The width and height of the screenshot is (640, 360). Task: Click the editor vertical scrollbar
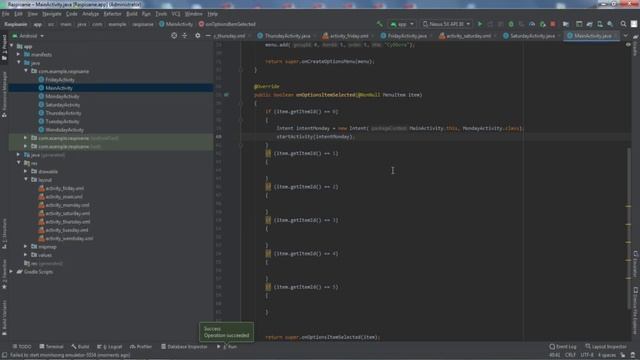(629, 229)
